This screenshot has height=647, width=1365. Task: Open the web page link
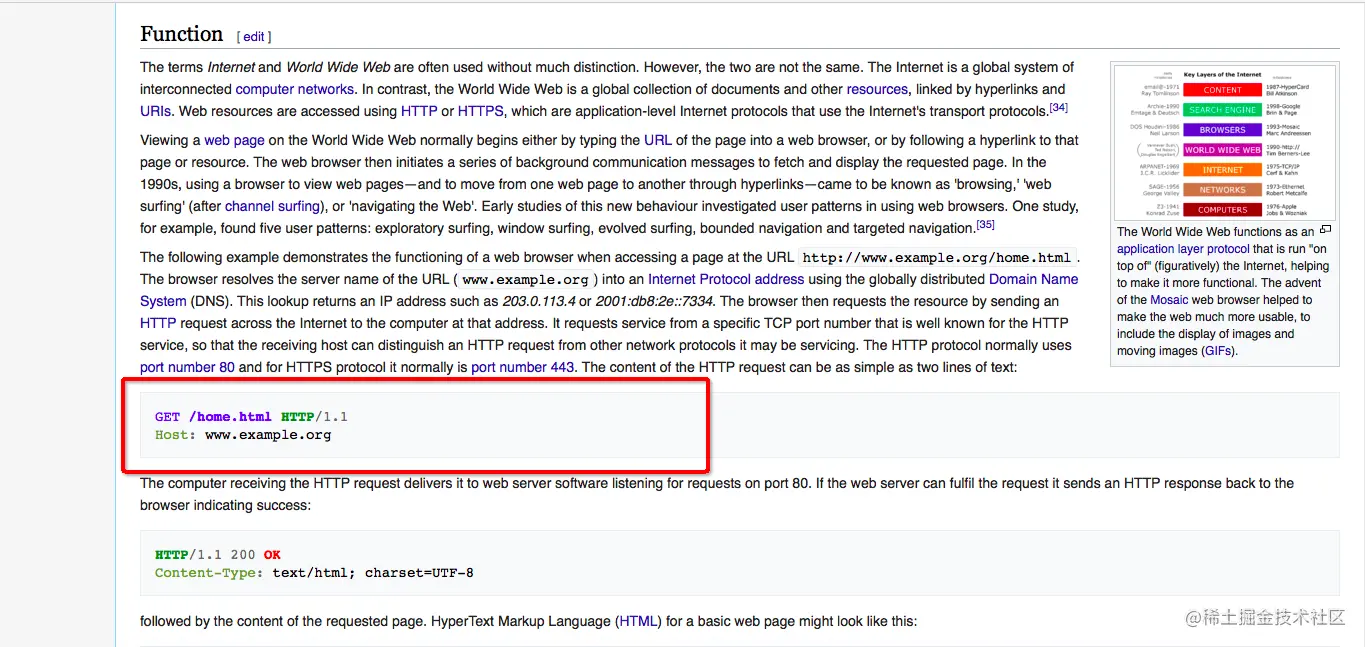235,140
